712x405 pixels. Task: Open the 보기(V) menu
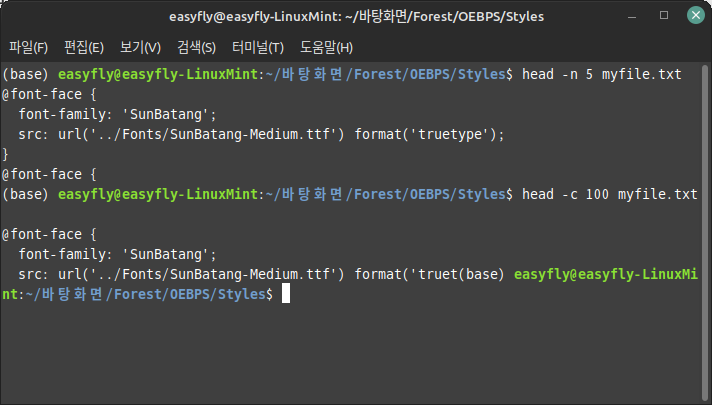pos(140,47)
